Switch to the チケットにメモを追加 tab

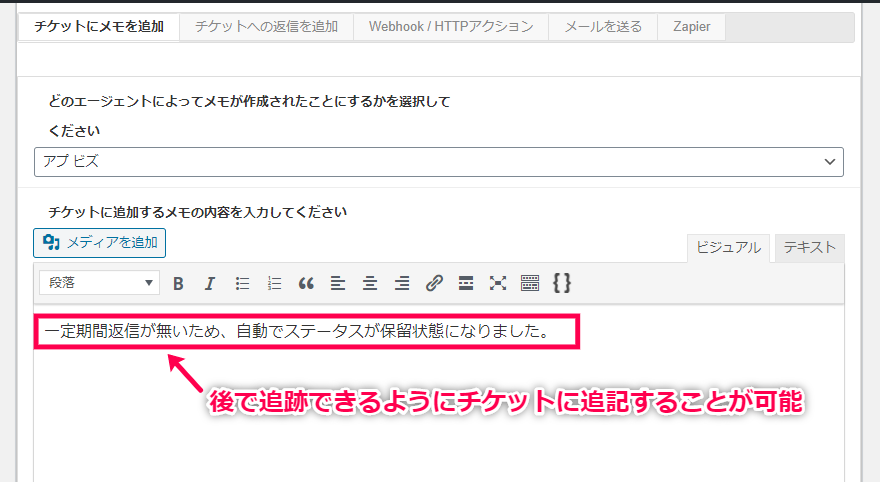[x=99, y=26]
